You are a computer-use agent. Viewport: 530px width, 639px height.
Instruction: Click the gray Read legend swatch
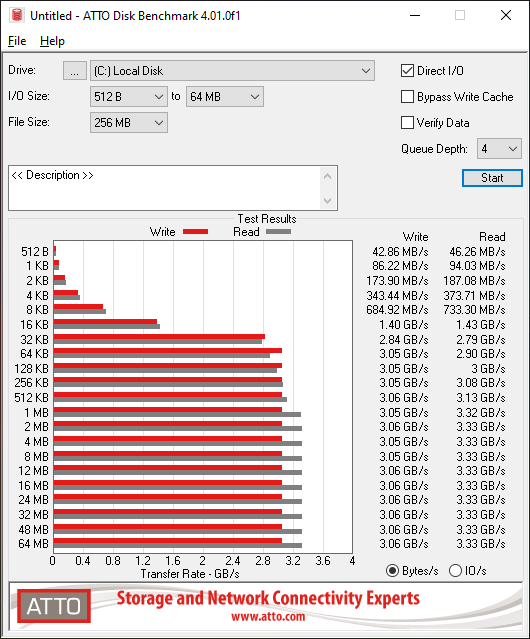click(278, 231)
